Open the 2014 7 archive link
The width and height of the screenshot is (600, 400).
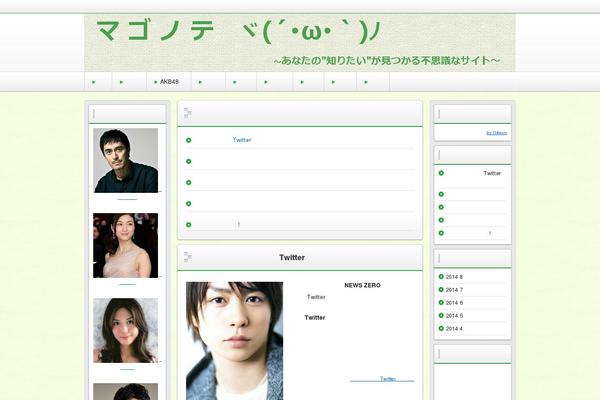pyautogui.click(x=454, y=290)
